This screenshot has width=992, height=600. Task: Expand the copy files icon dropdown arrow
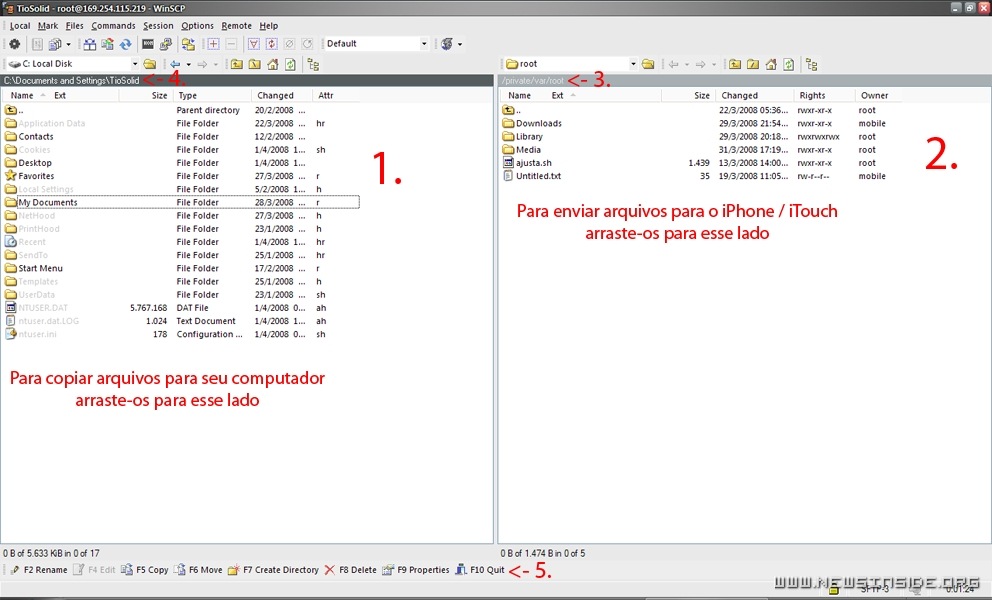(x=68, y=44)
